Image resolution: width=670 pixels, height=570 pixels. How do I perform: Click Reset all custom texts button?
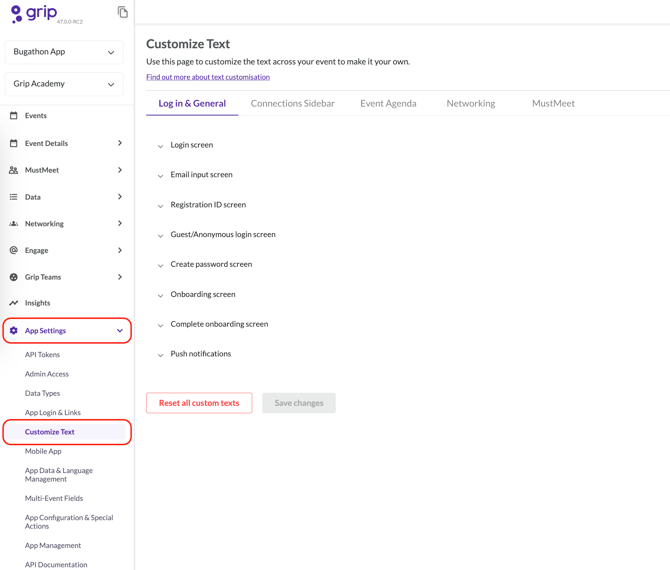(x=199, y=403)
